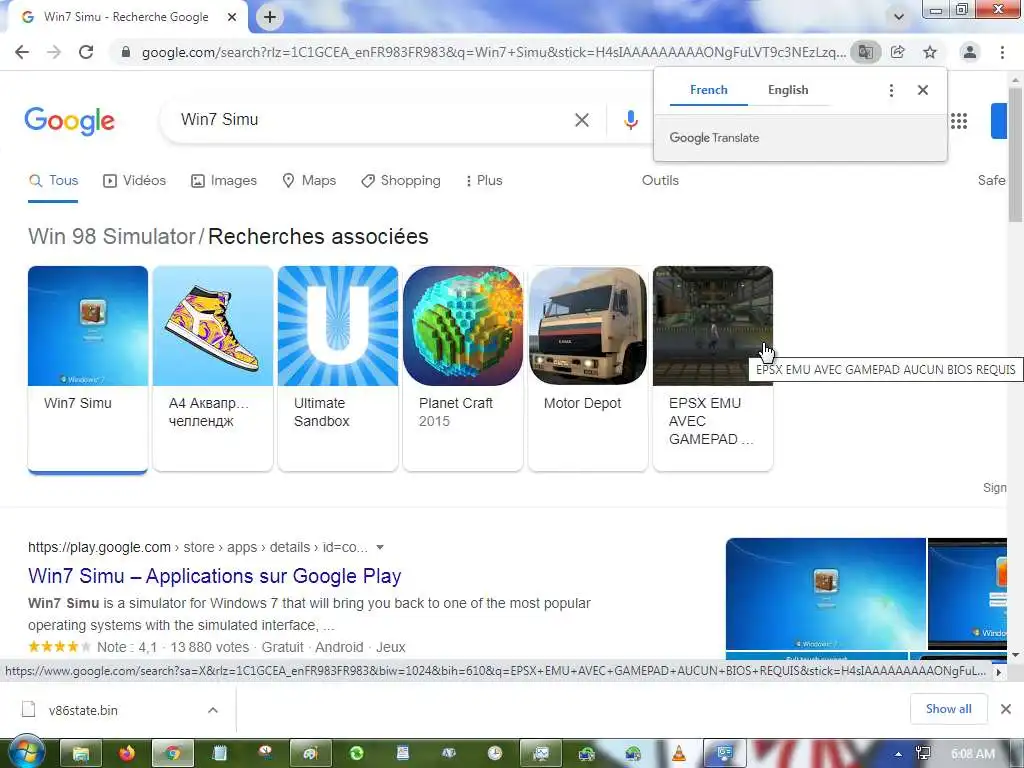The height and width of the screenshot is (768, 1024).
Task: Clear the search box text
Action: point(582,120)
